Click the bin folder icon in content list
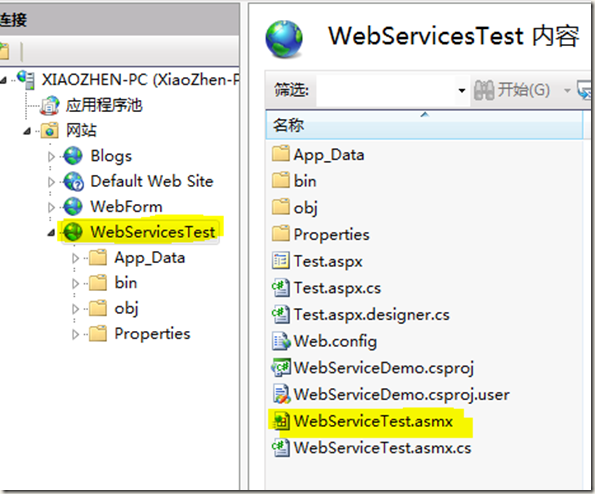595x494 pixels. point(281,180)
